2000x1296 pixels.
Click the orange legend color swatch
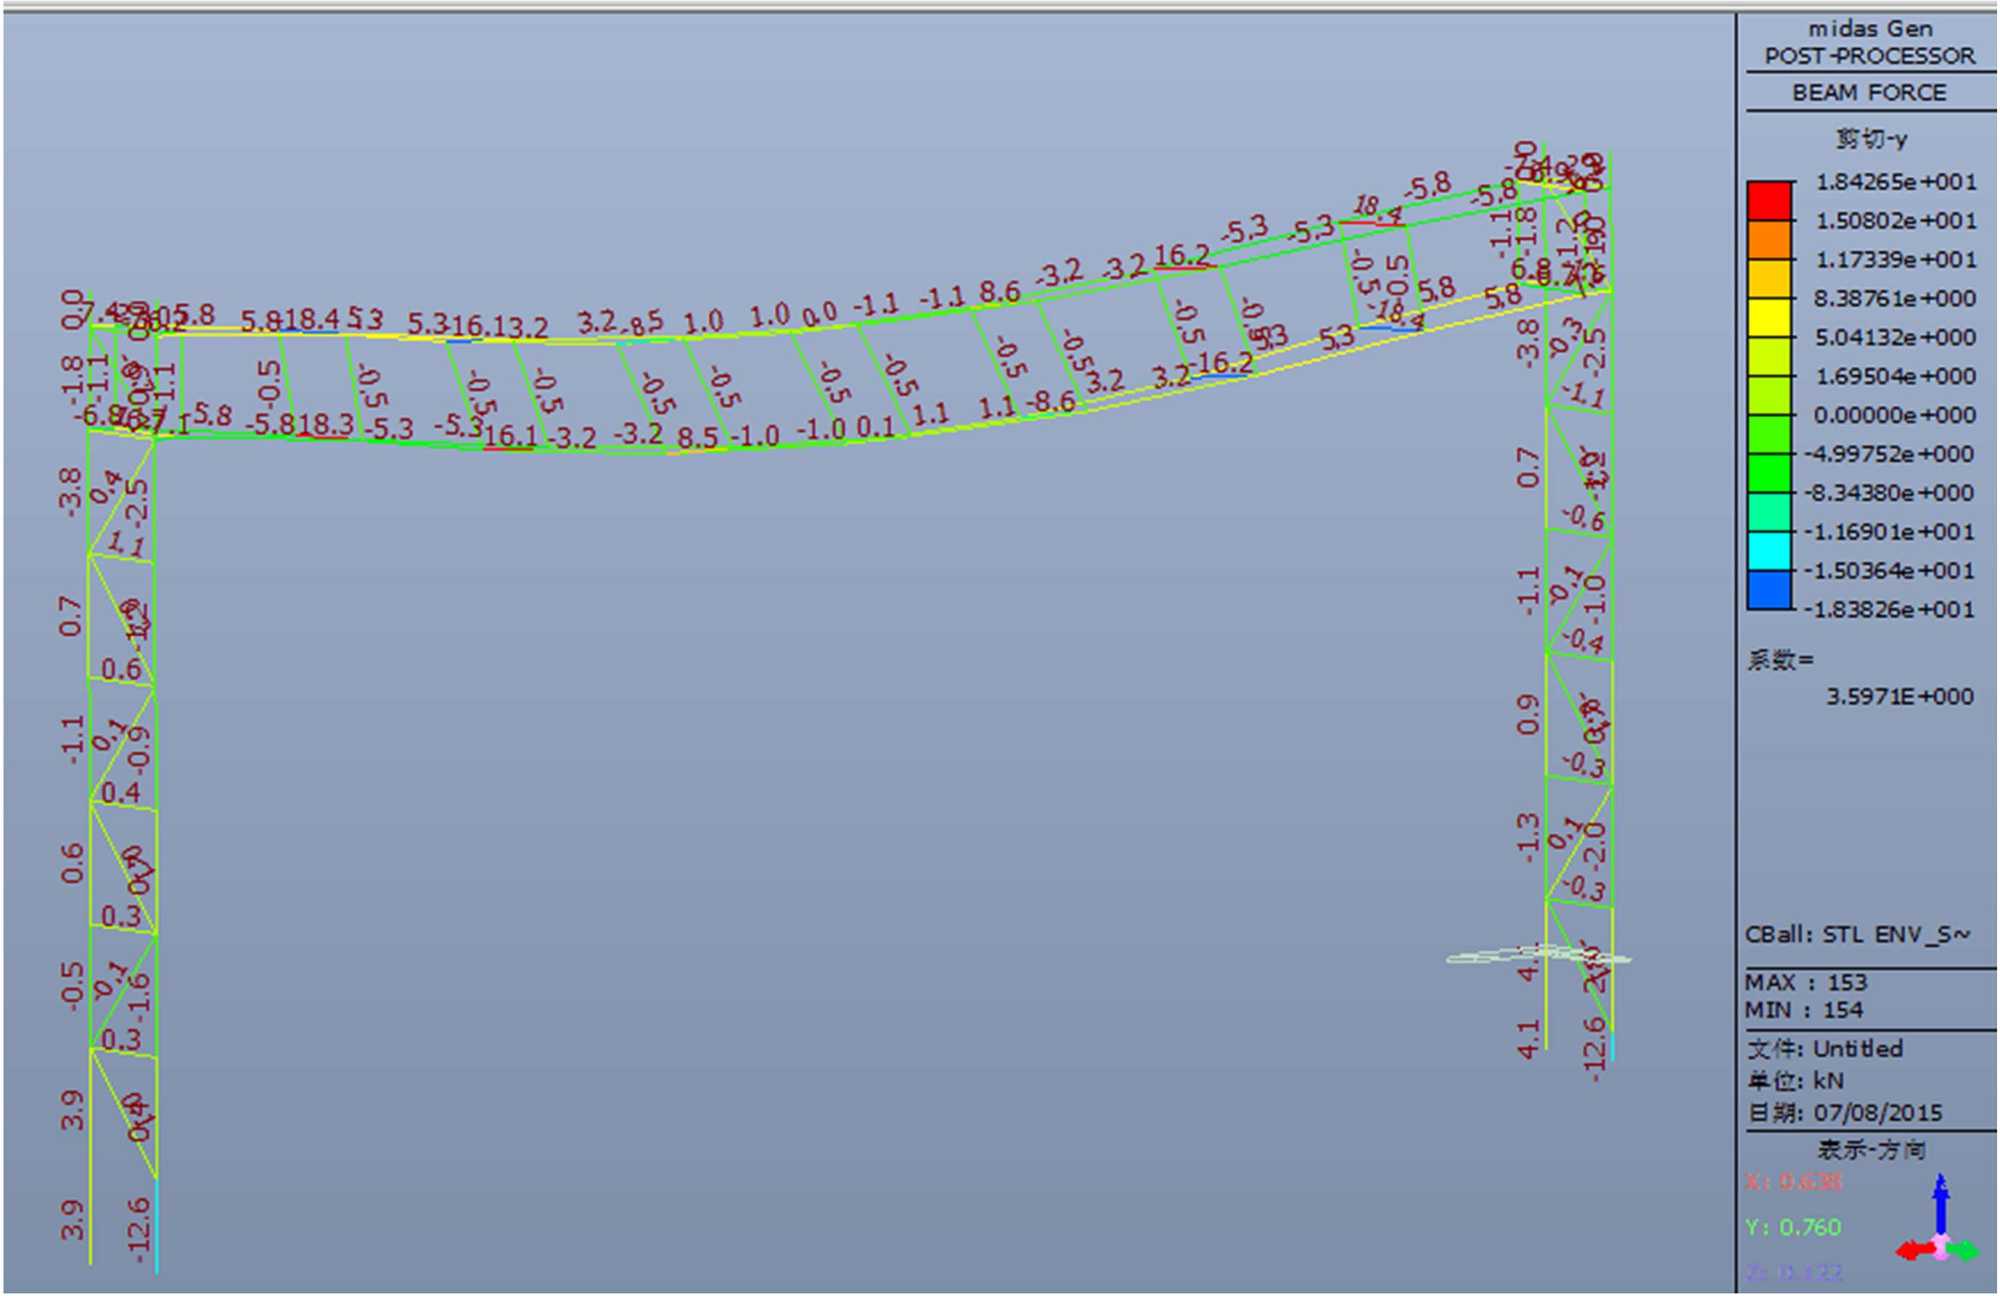click(x=1769, y=240)
